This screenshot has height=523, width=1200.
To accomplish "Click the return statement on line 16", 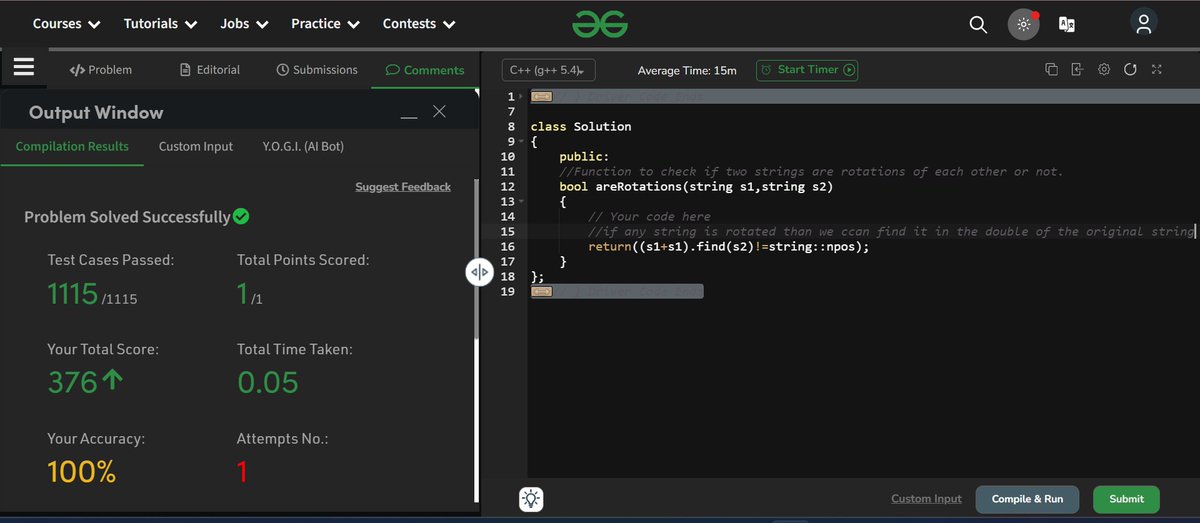I will (x=728, y=247).
